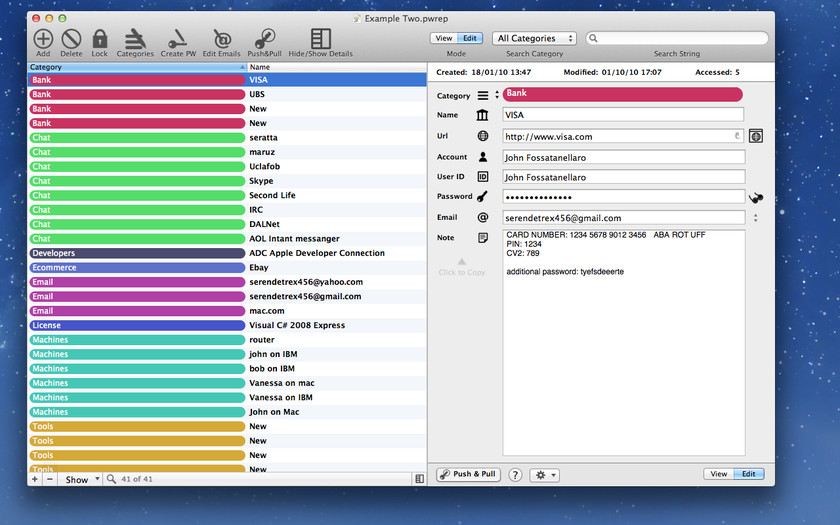Click the Push & Pull button at bottom
The width and height of the screenshot is (840, 525).
468,475
